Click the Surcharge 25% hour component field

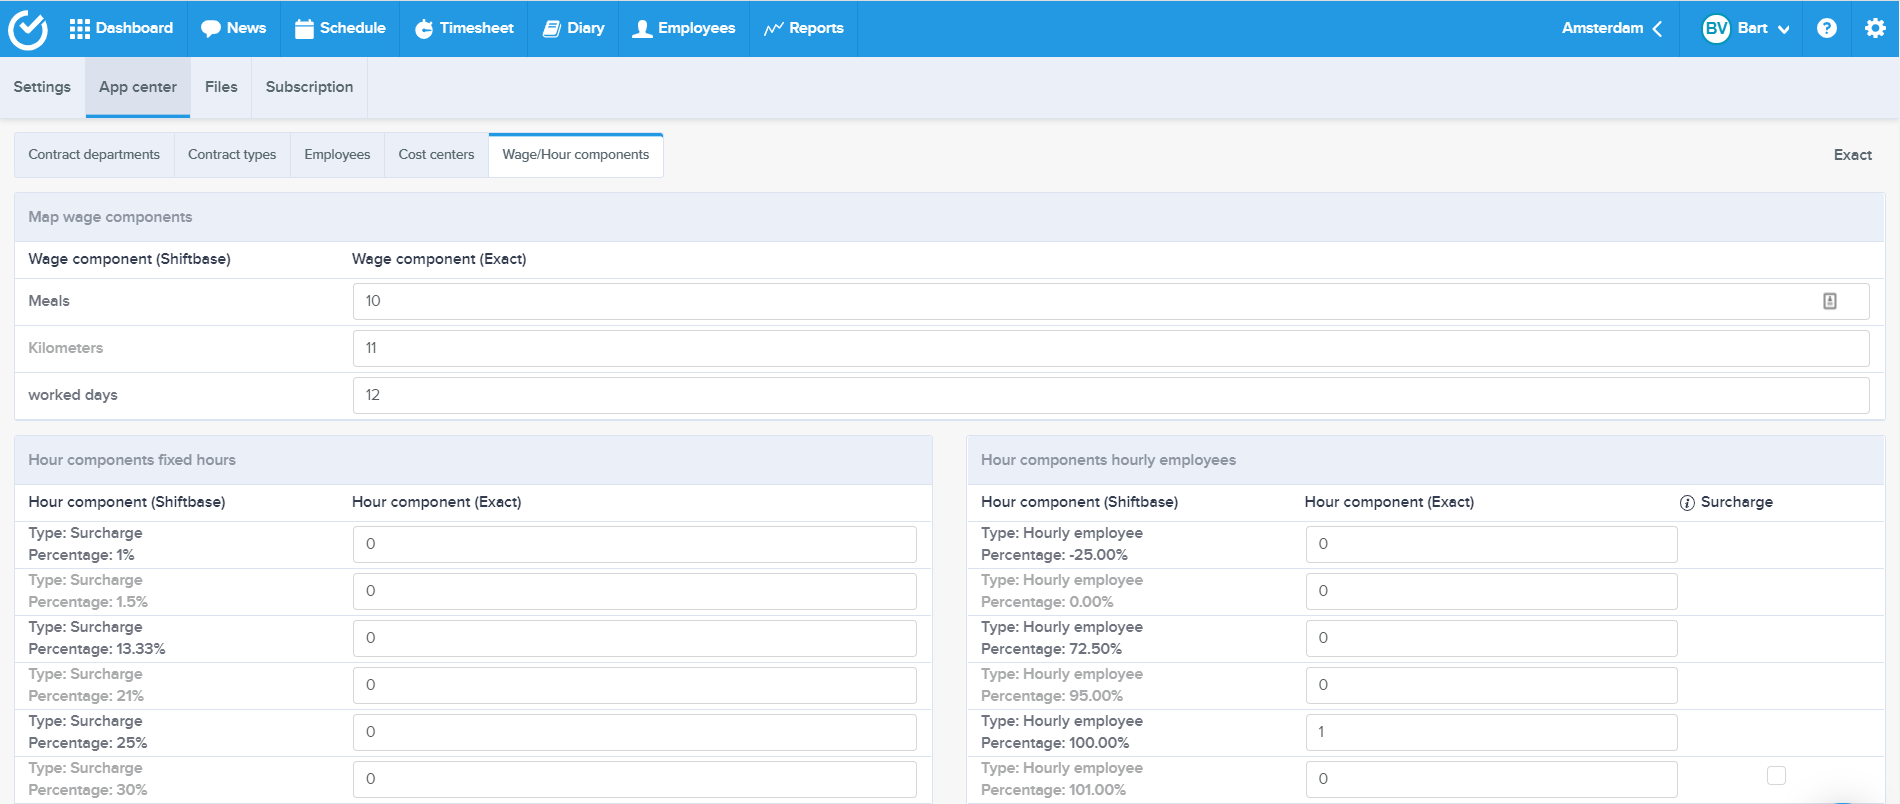pos(635,732)
